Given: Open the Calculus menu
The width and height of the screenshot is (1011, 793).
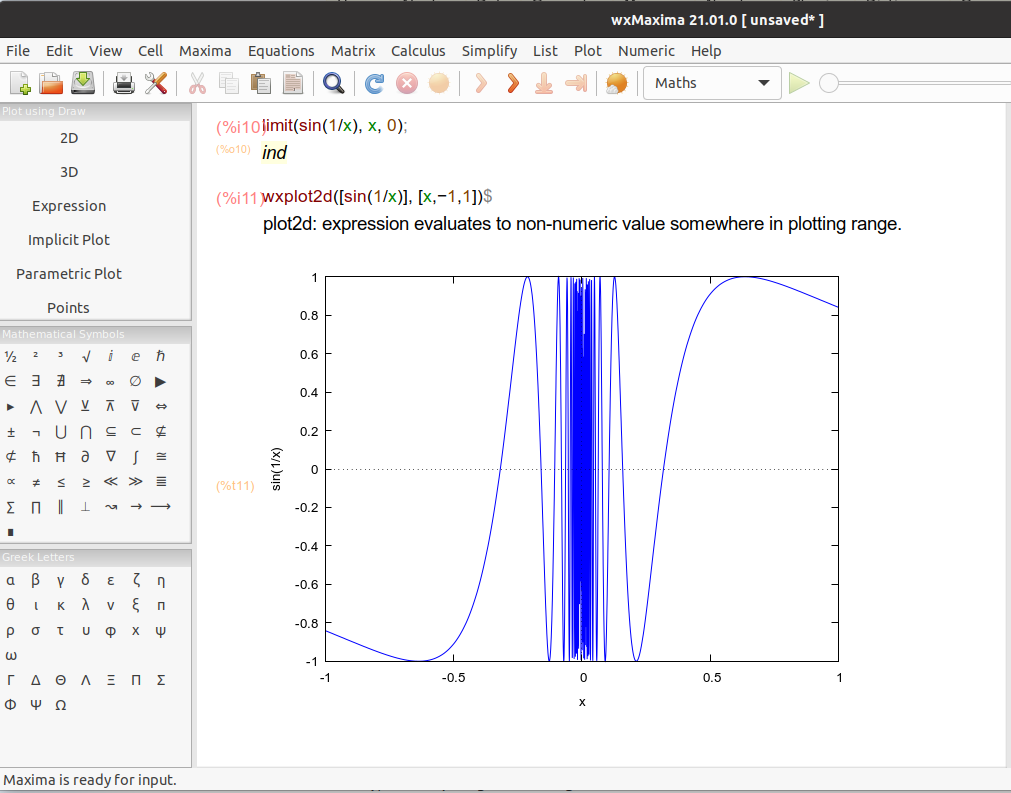Looking at the screenshot, I should click(418, 51).
